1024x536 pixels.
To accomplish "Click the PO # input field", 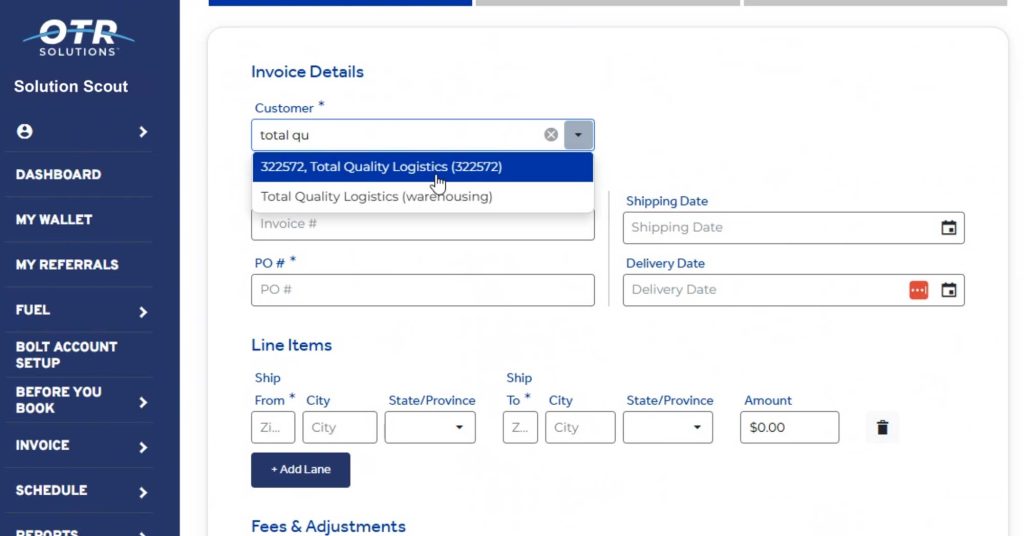I will point(422,290).
